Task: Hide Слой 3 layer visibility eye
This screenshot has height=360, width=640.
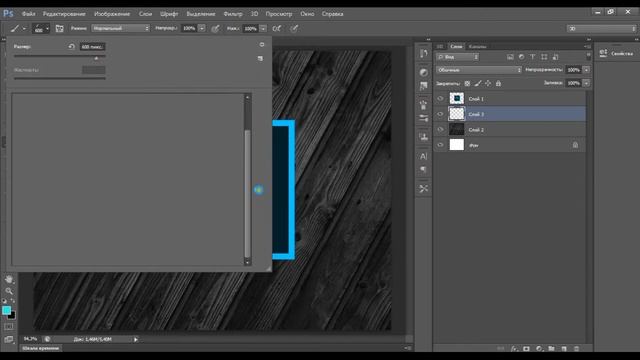Action: pyautogui.click(x=440, y=114)
